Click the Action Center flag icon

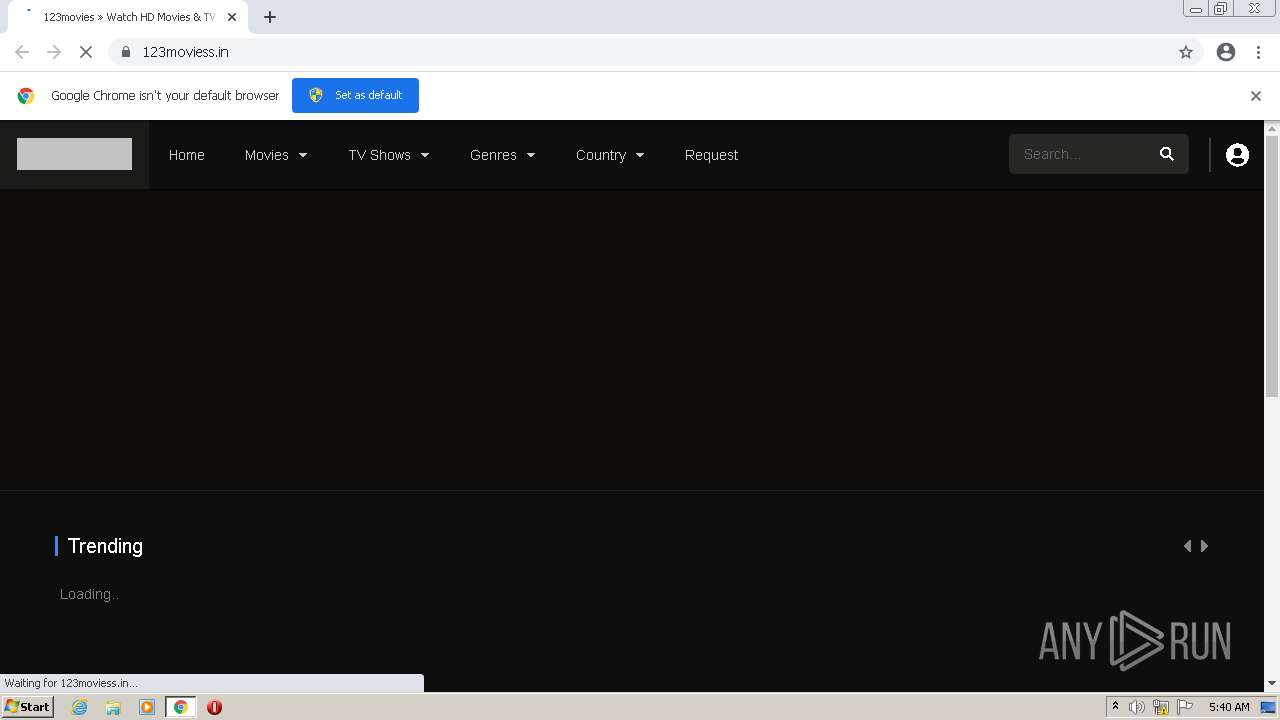click(x=1186, y=707)
